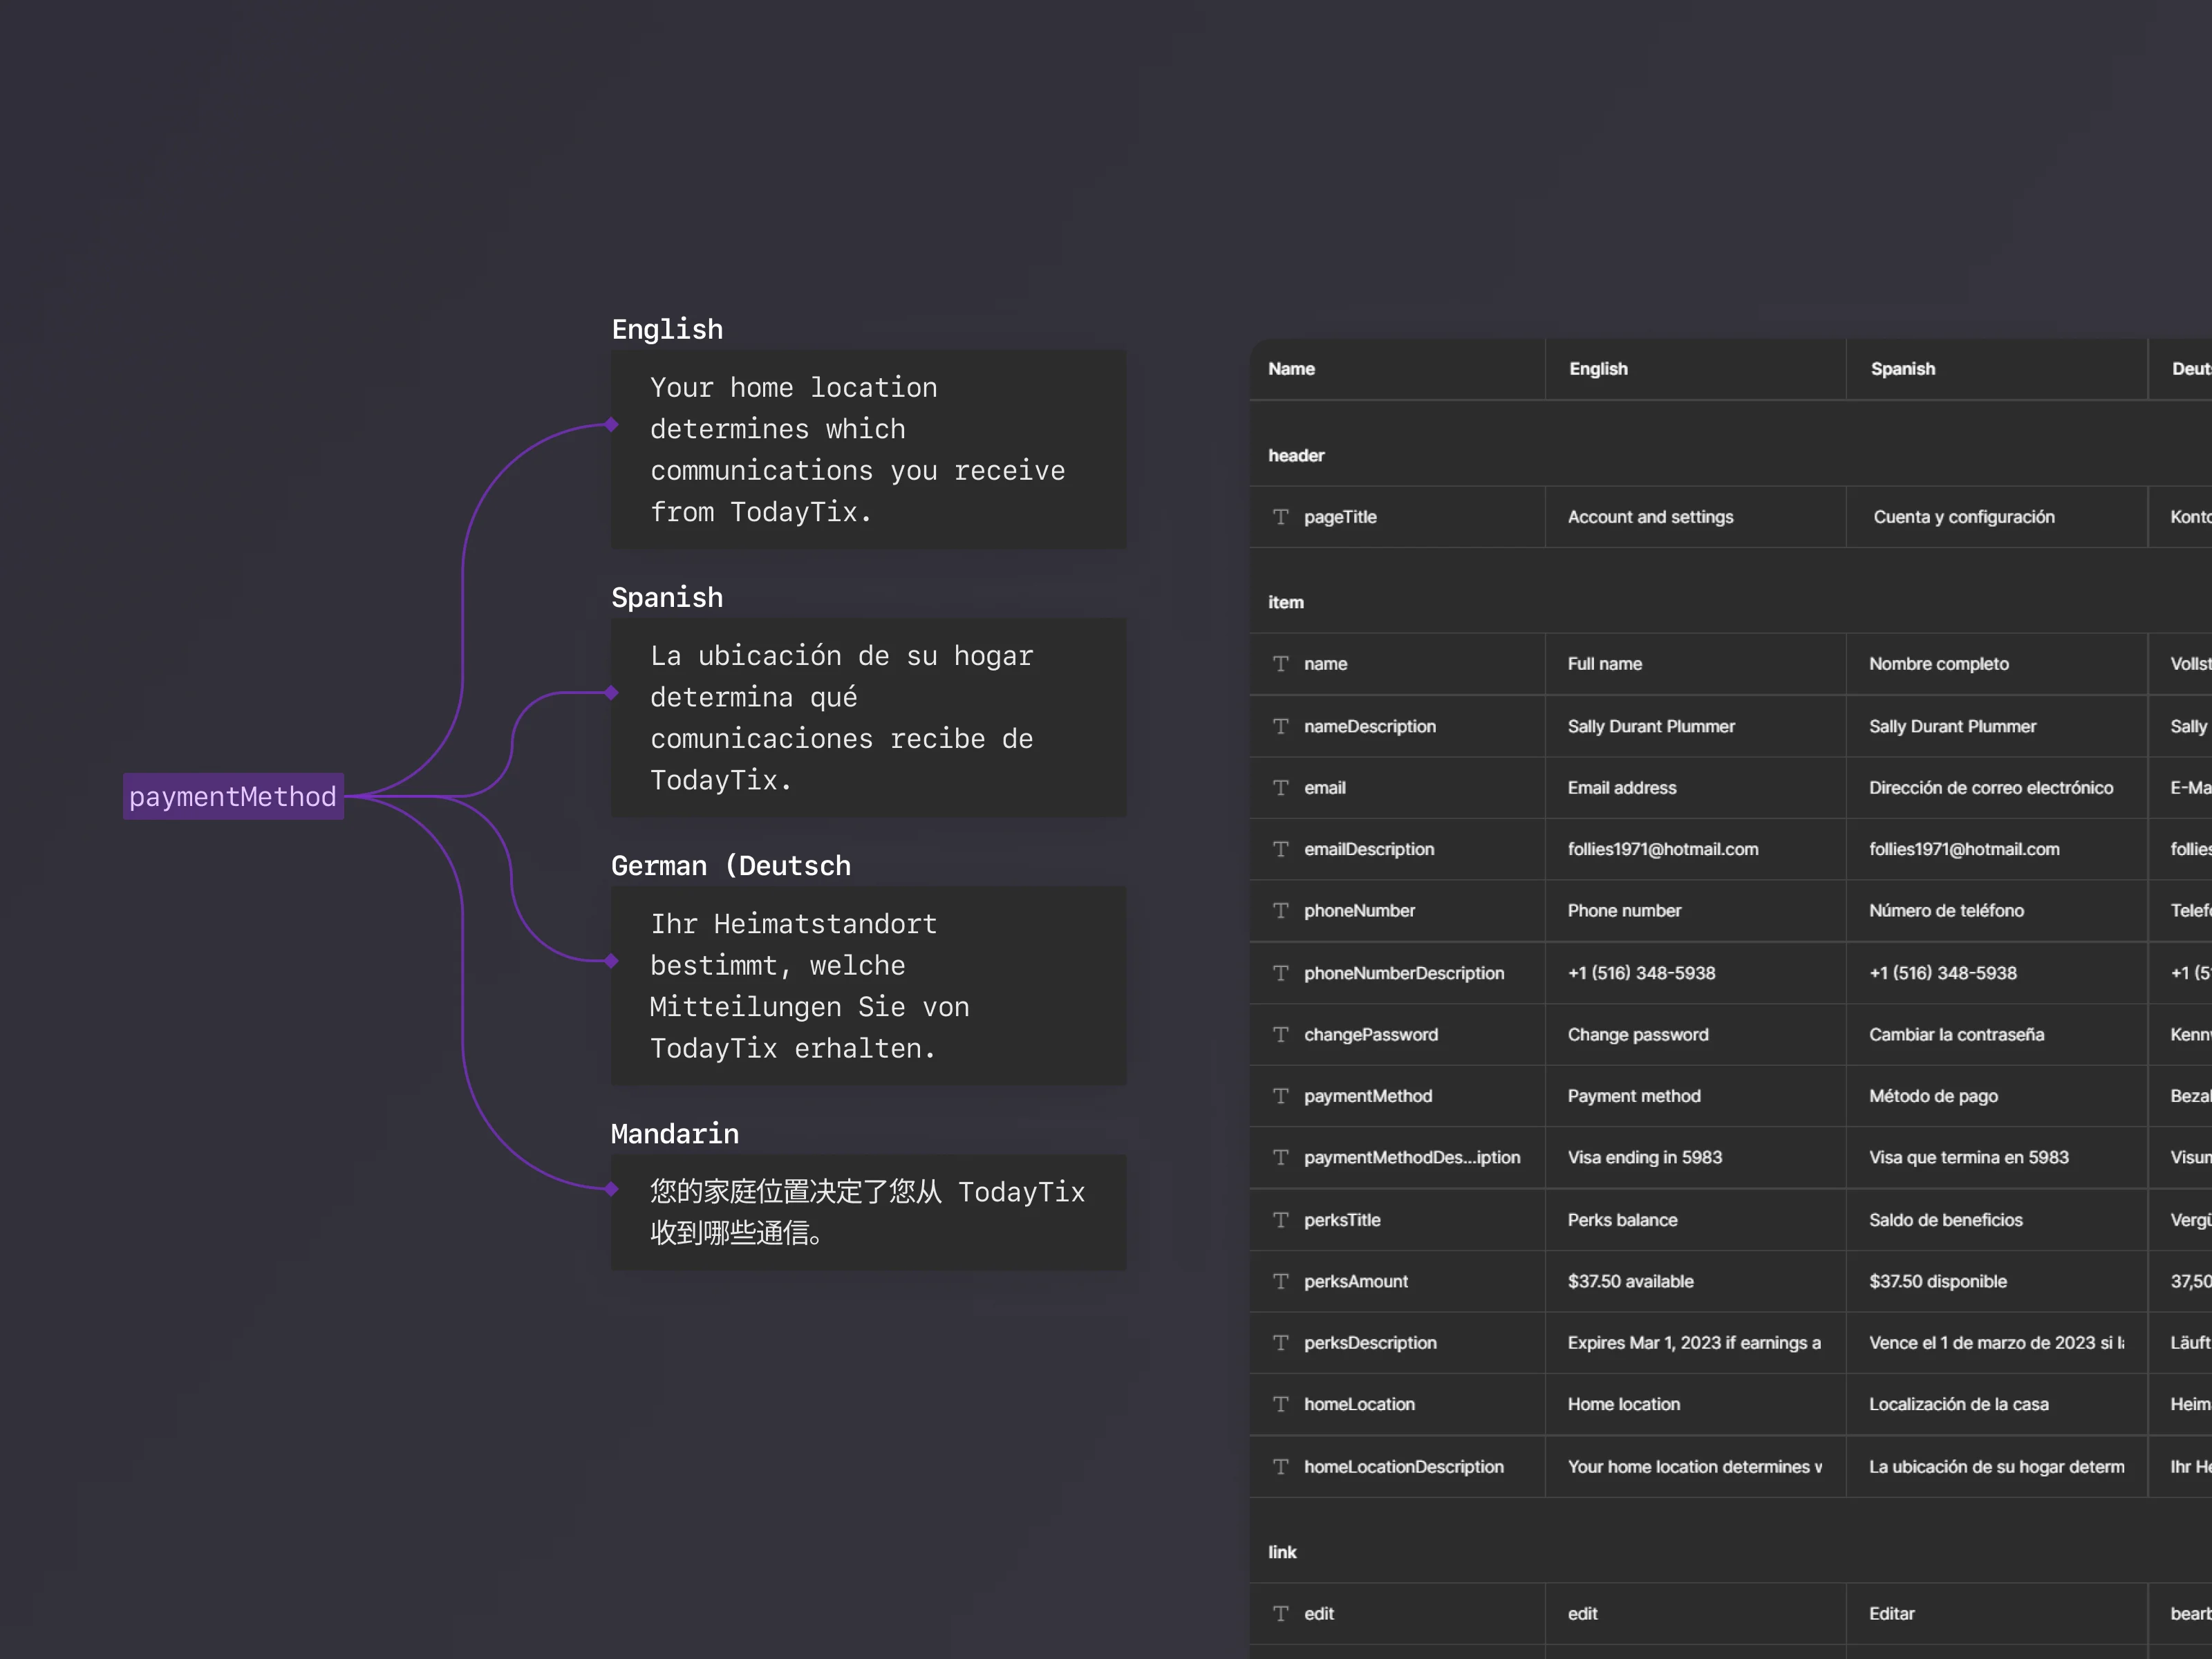This screenshot has height=1659, width=2212.
Task: Click the text icon beside homeLocation
Action: 1280,1405
